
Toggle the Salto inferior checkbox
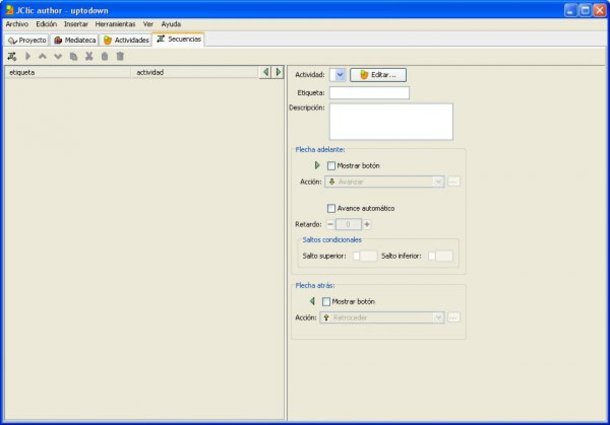431,256
